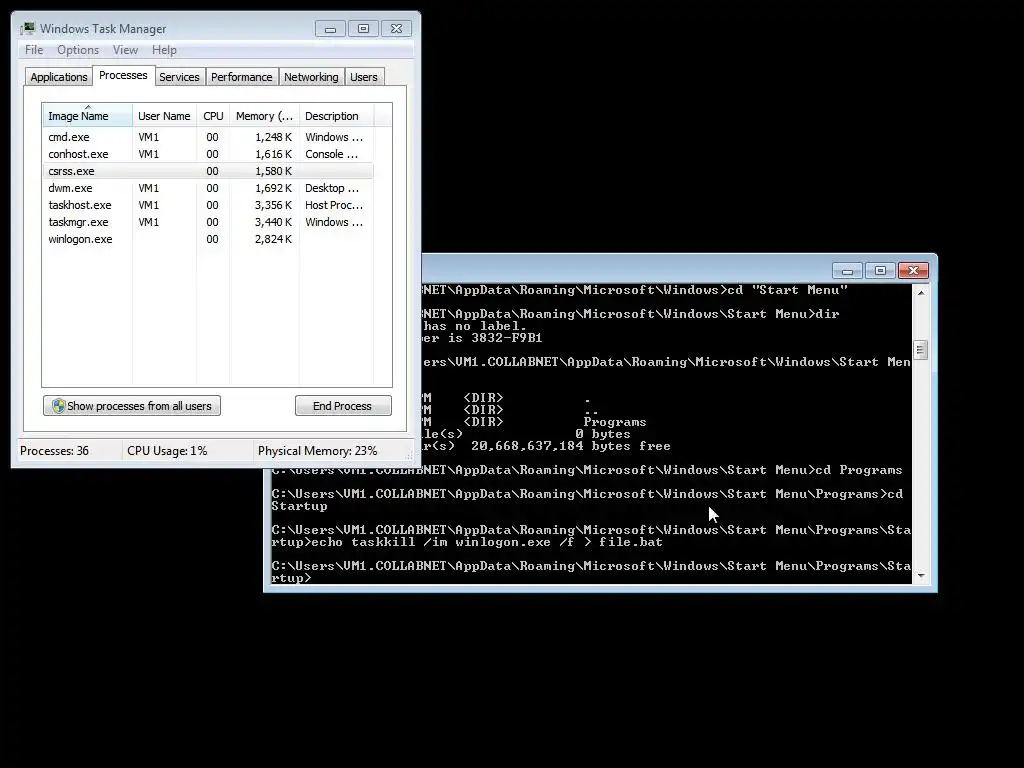Minimize the Task Manager window
The height and width of the screenshot is (768, 1024).
tap(330, 29)
